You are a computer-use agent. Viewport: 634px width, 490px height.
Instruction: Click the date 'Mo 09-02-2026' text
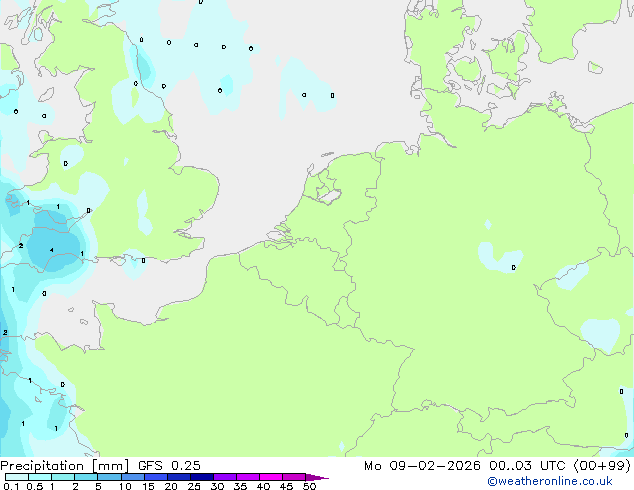[422, 466]
